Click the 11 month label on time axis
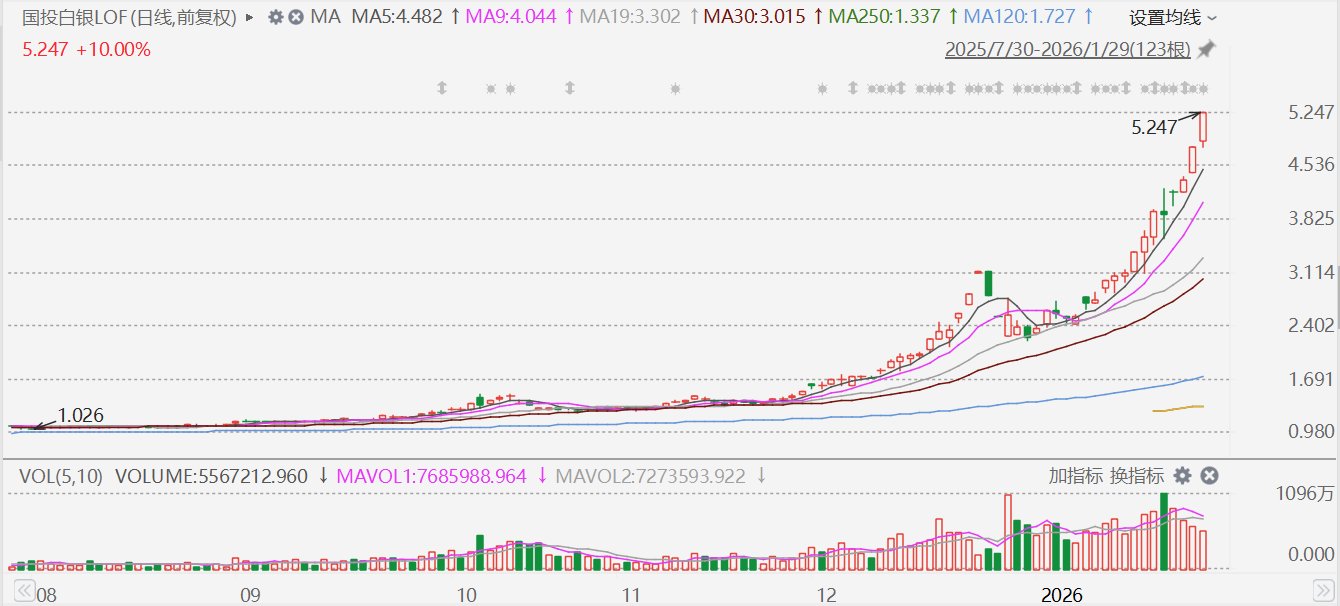This screenshot has width=1340, height=606. 629,594
